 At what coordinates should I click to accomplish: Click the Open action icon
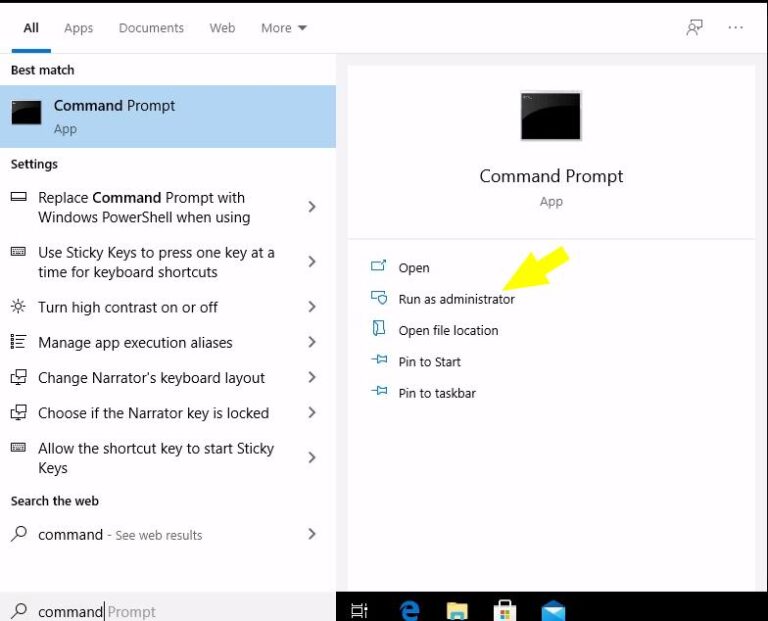tap(379, 265)
